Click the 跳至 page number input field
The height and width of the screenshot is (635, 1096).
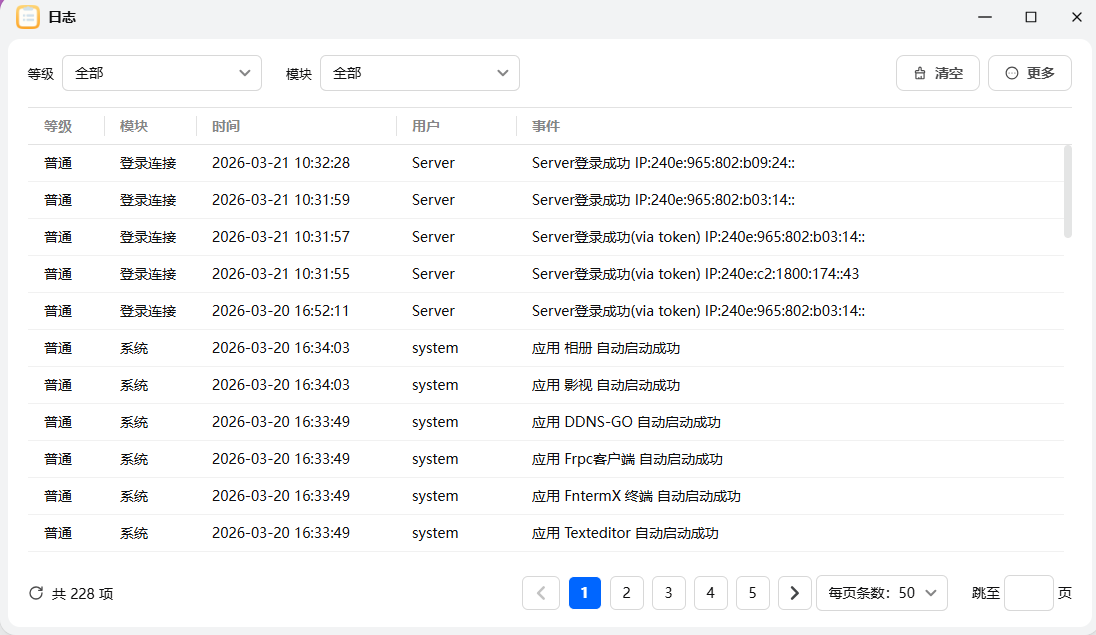(1028, 593)
